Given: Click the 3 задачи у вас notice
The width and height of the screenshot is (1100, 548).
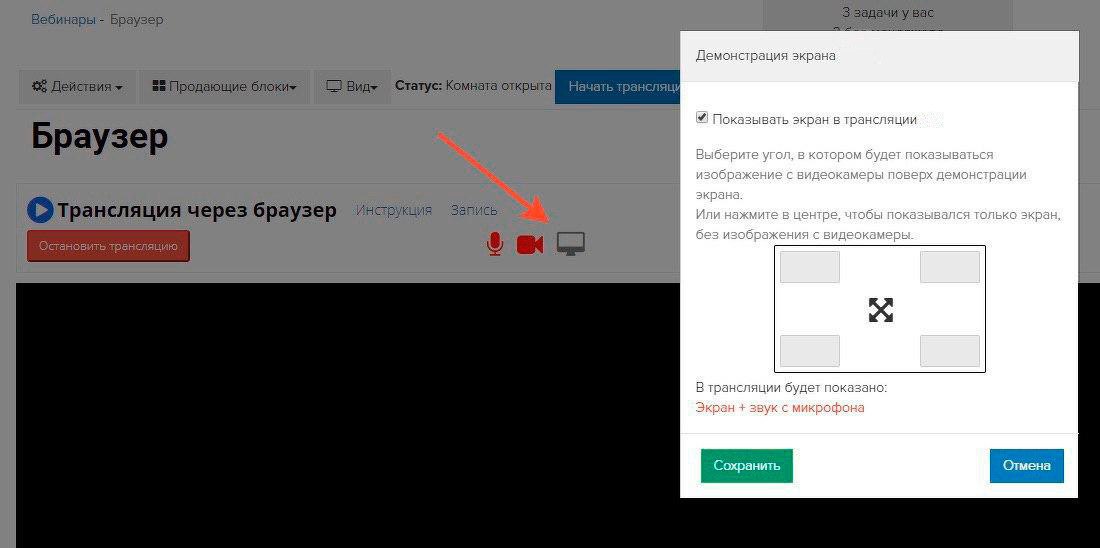Looking at the screenshot, I should point(887,12).
